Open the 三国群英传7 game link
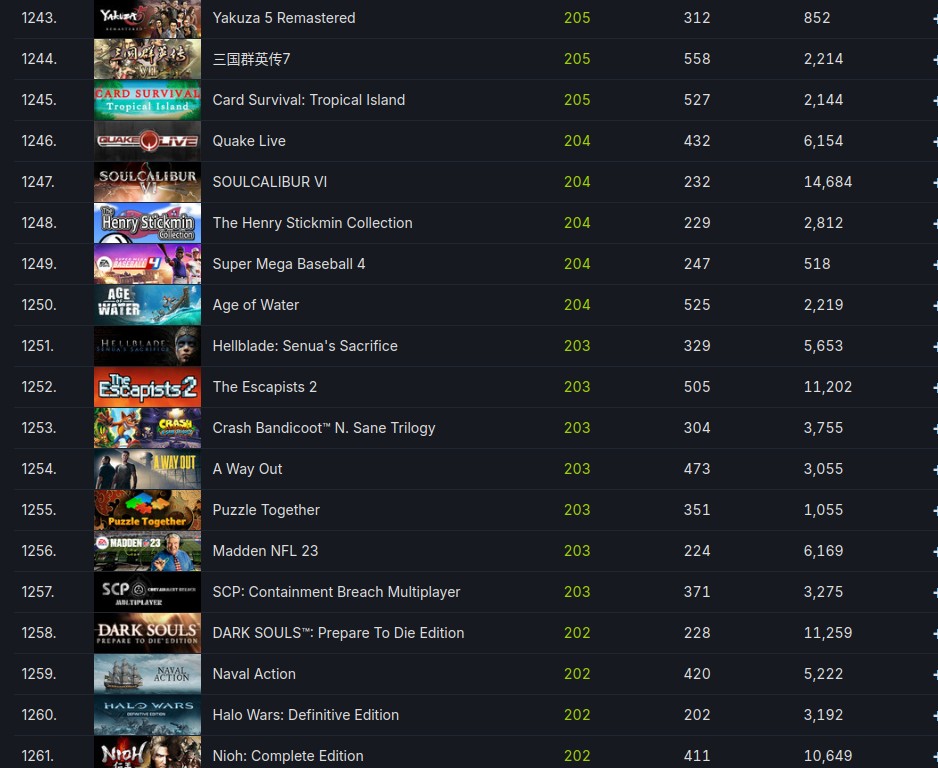Screen dimensions: 938x768 [x=251, y=59]
